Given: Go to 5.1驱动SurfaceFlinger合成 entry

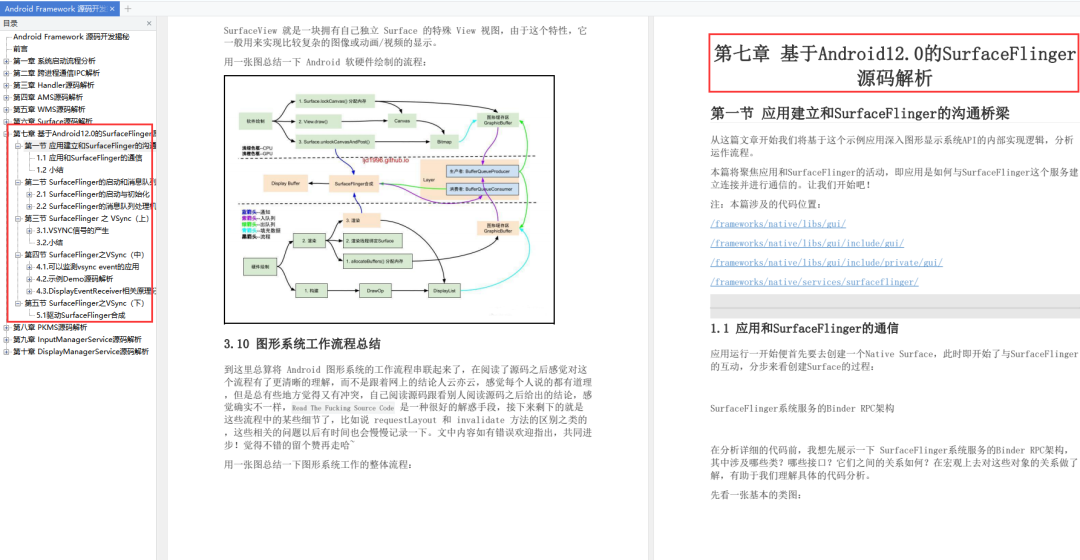Looking at the screenshot, I should click(x=81, y=315).
